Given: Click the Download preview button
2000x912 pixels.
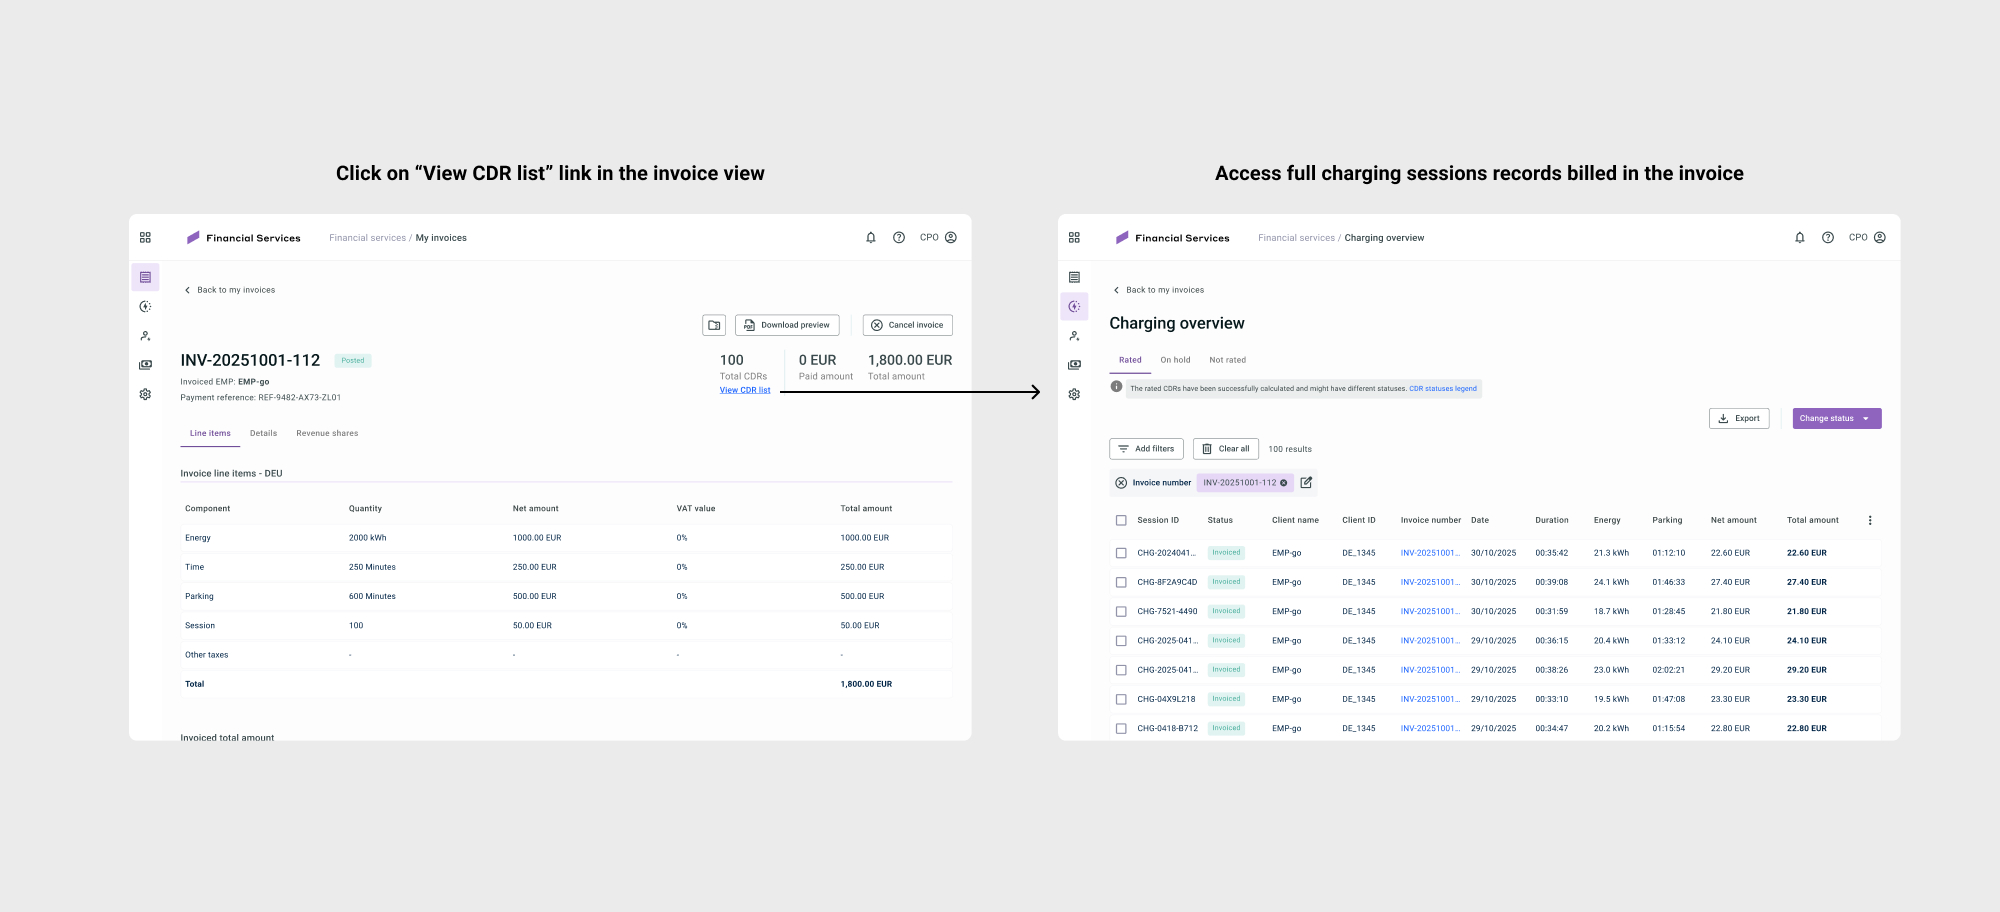Looking at the screenshot, I should point(787,325).
